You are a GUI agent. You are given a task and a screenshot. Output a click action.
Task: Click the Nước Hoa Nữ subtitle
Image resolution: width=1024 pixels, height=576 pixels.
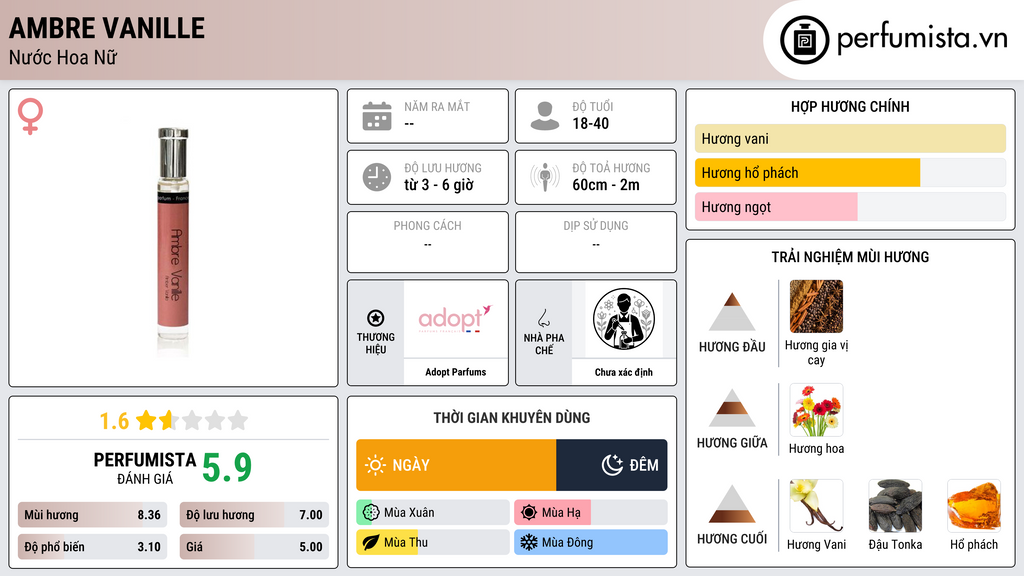pyautogui.click(x=63, y=57)
